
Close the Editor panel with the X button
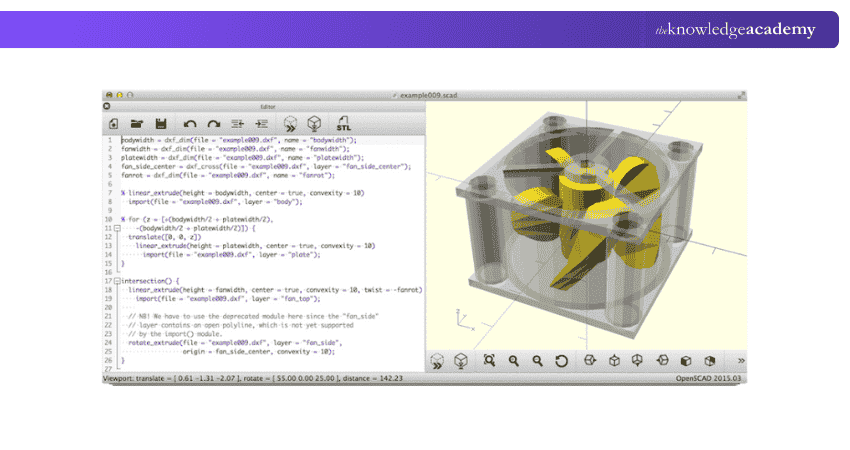click(x=107, y=105)
